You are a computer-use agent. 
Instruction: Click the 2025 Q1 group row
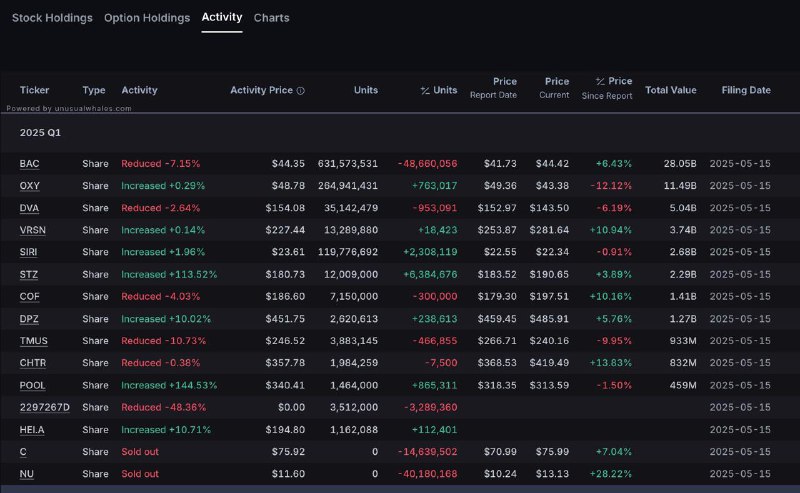pyautogui.click(x=400, y=133)
